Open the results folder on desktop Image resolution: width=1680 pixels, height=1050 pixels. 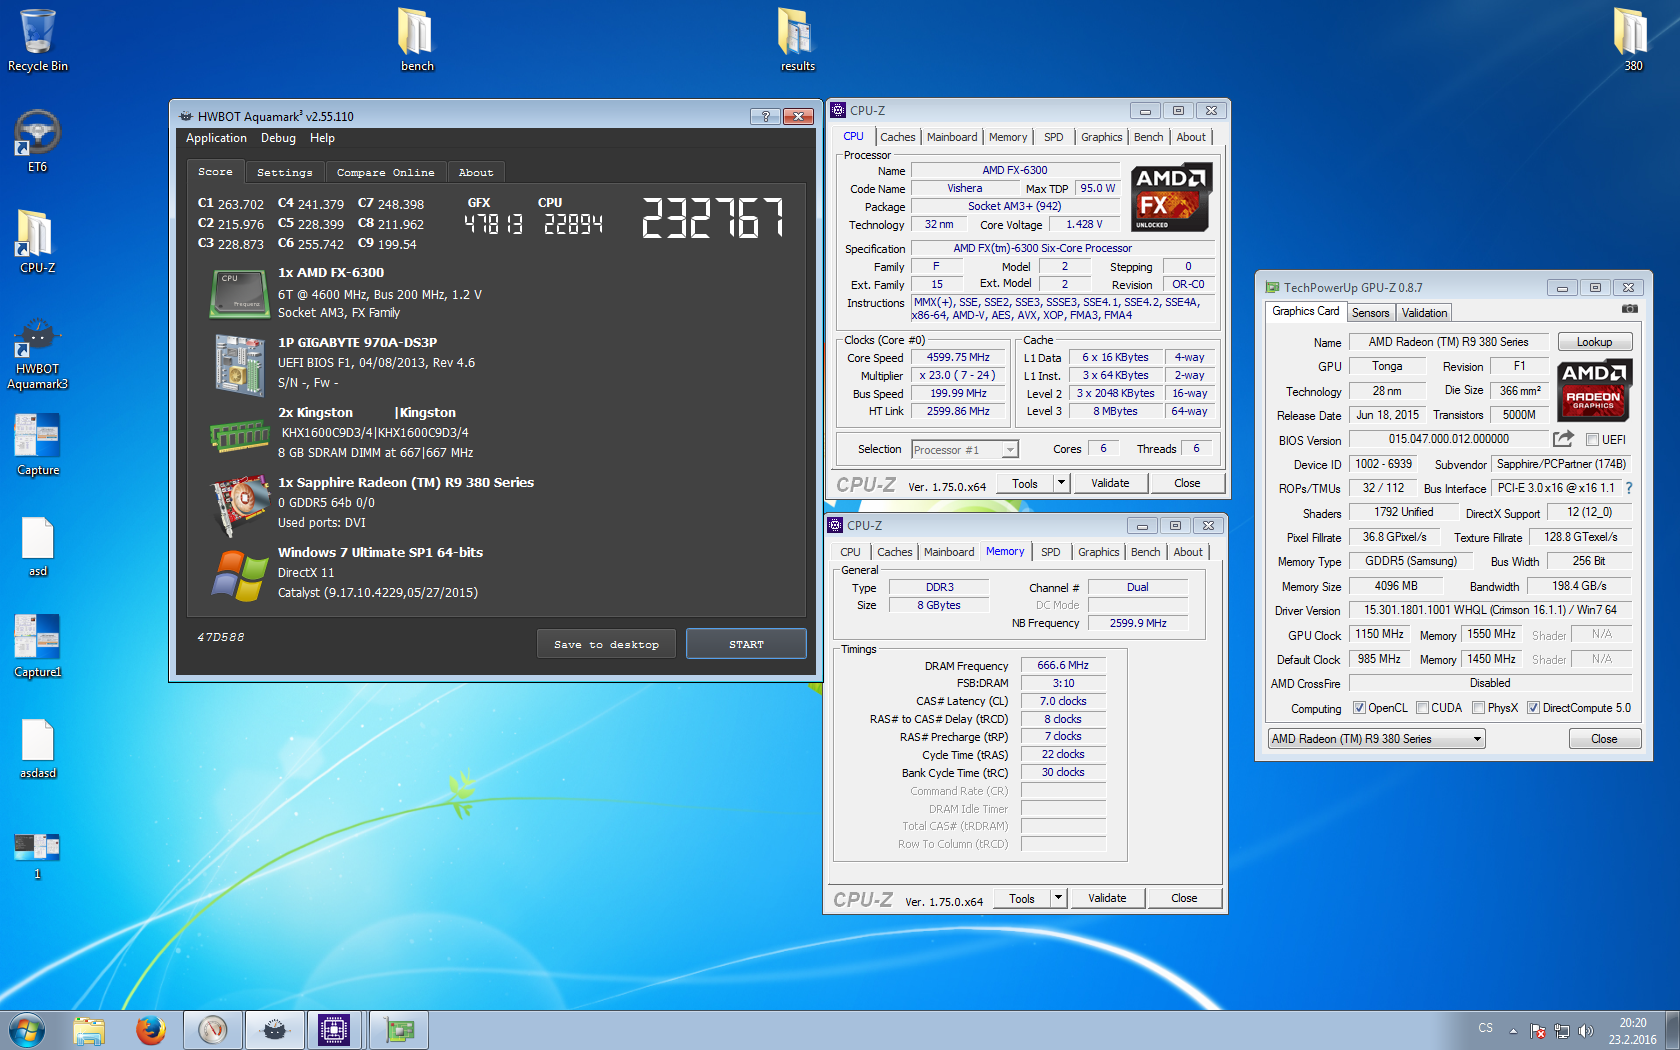click(x=797, y=40)
